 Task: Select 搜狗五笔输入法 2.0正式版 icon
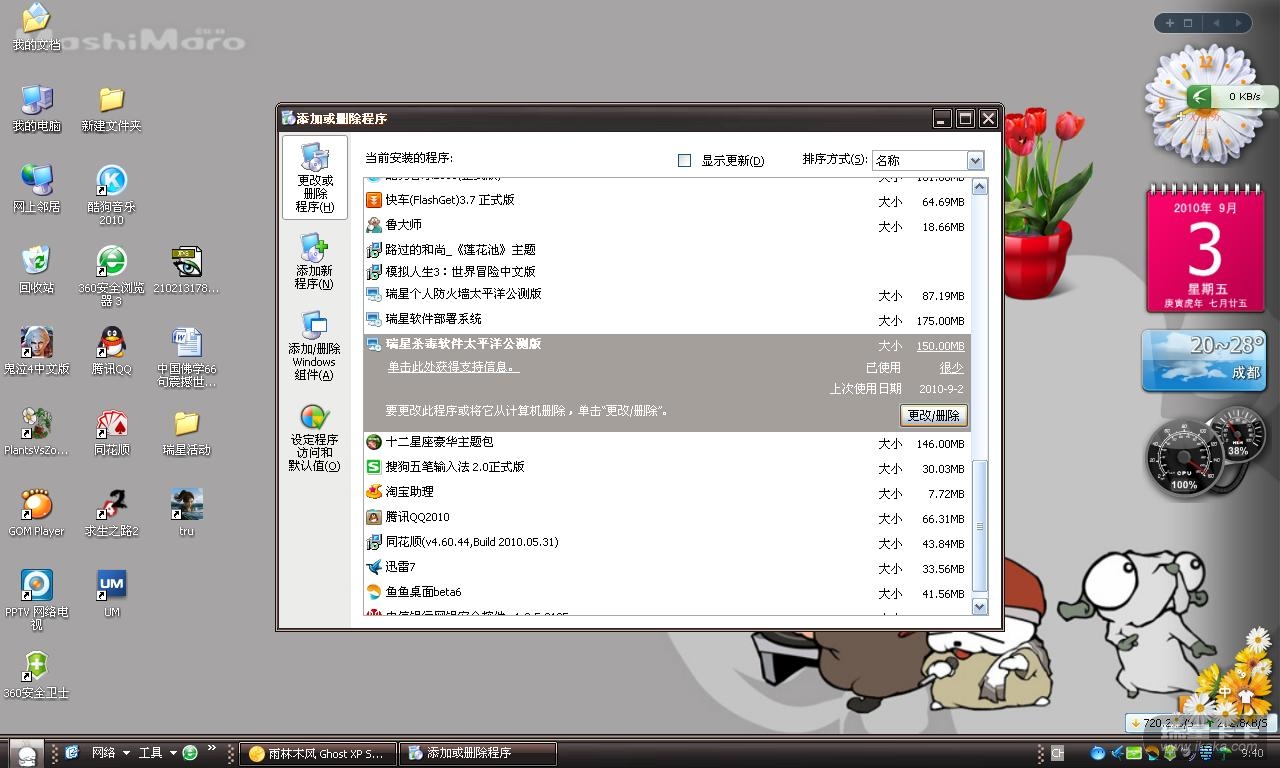(374, 467)
